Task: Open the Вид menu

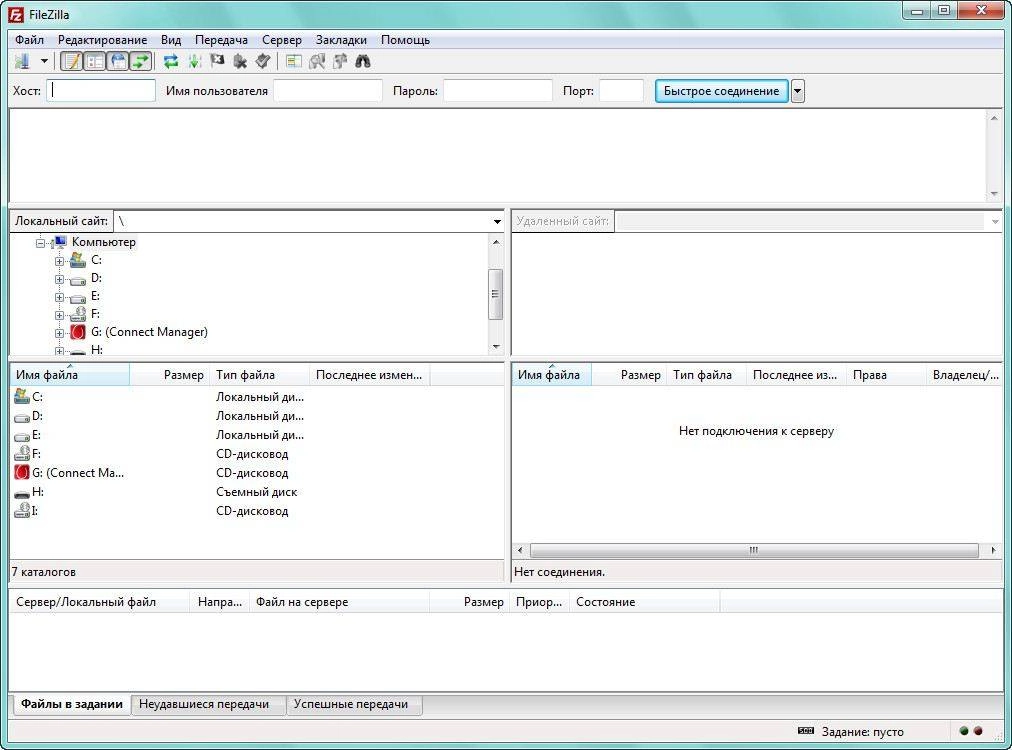Action: (171, 40)
